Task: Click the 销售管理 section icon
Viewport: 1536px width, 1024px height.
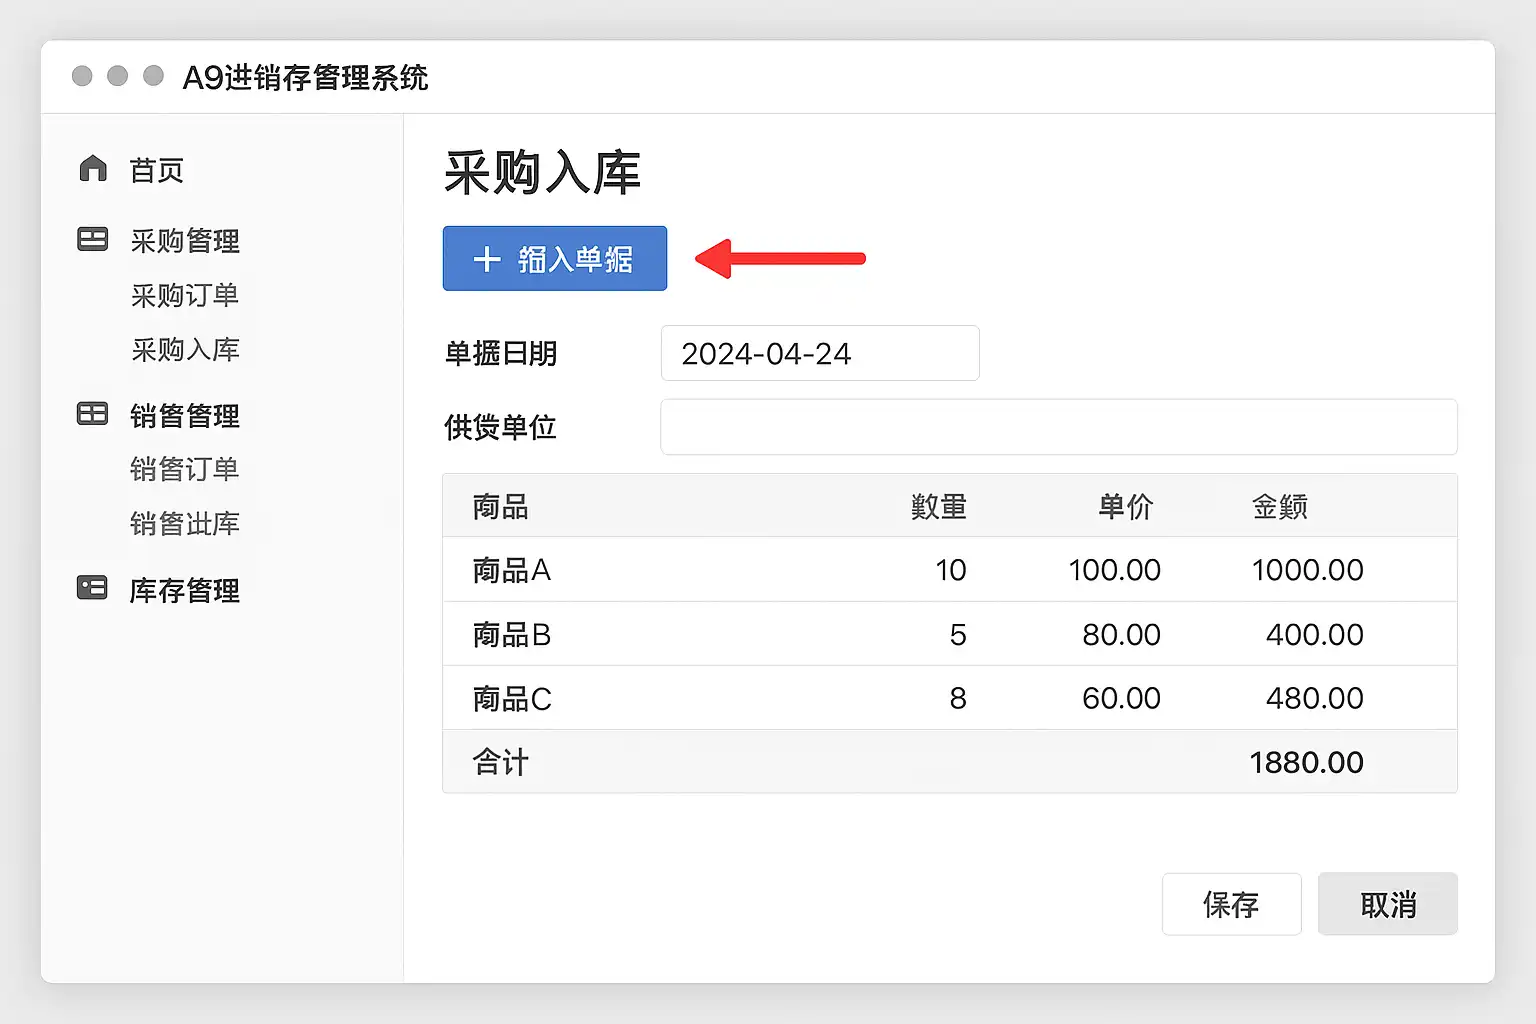Action: coord(93,414)
